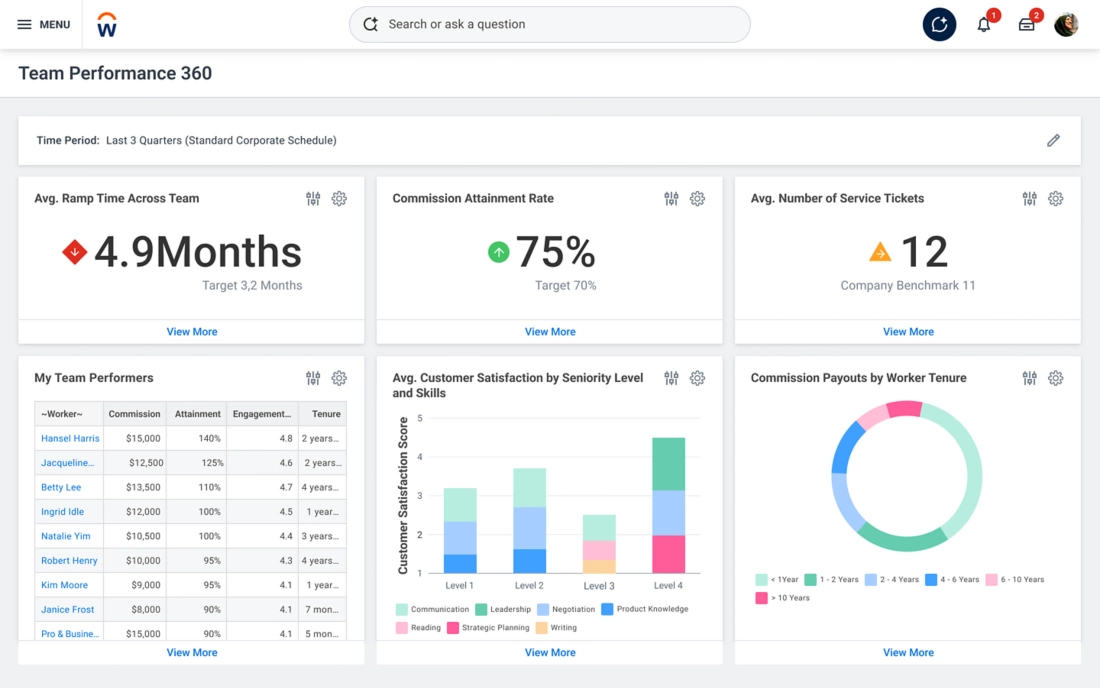Open gear settings on My Team Performers card
Screen dimensions: 1100x688
pos(339,378)
